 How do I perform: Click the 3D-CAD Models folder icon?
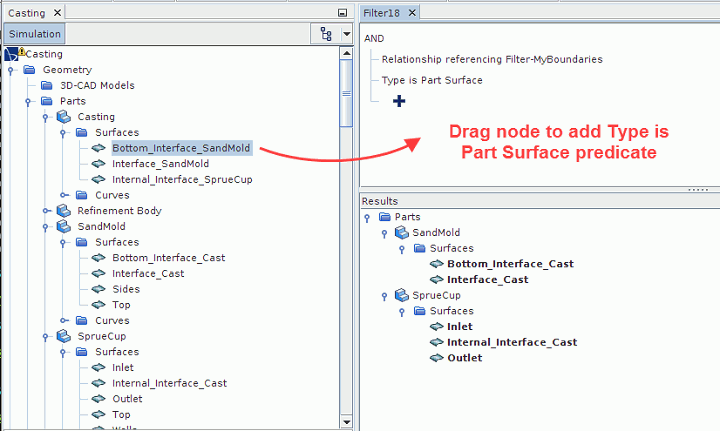coord(47,86)
